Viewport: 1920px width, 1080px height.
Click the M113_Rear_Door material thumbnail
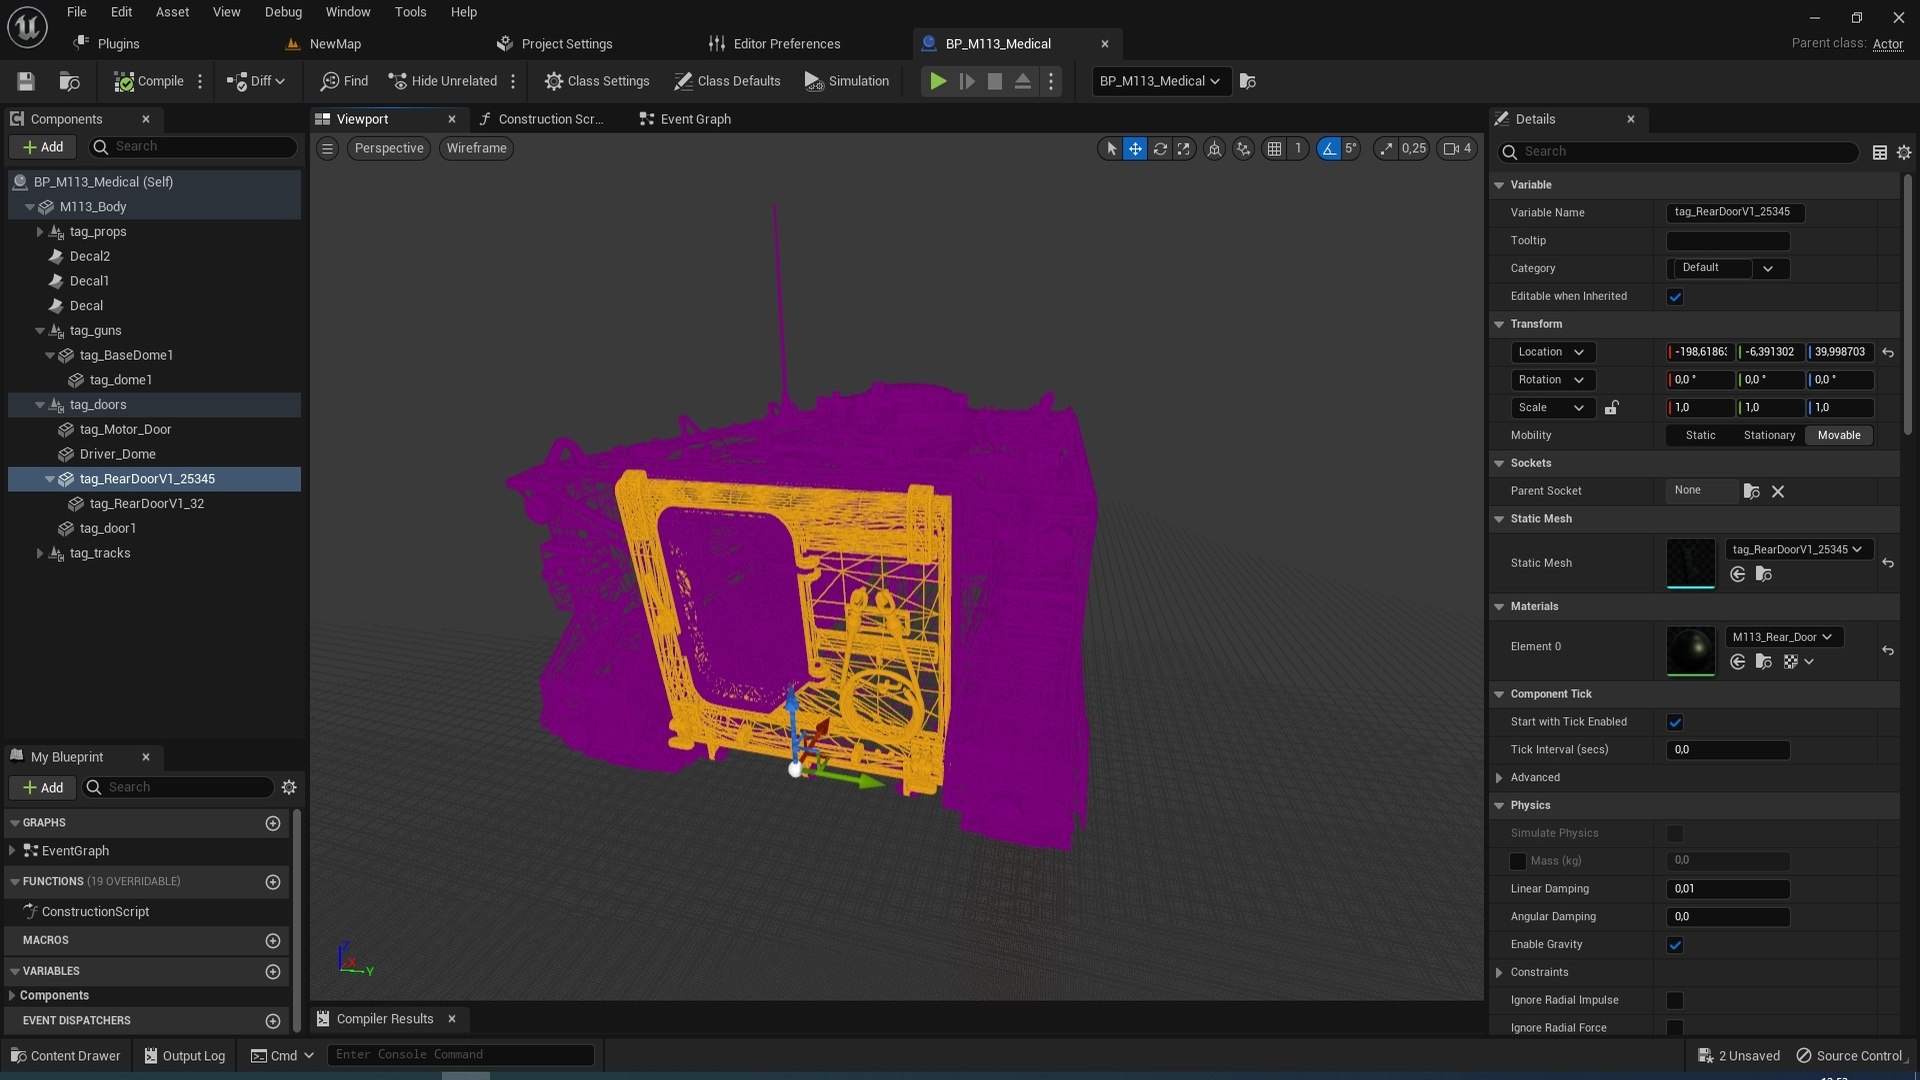[x=1690, y=651]
